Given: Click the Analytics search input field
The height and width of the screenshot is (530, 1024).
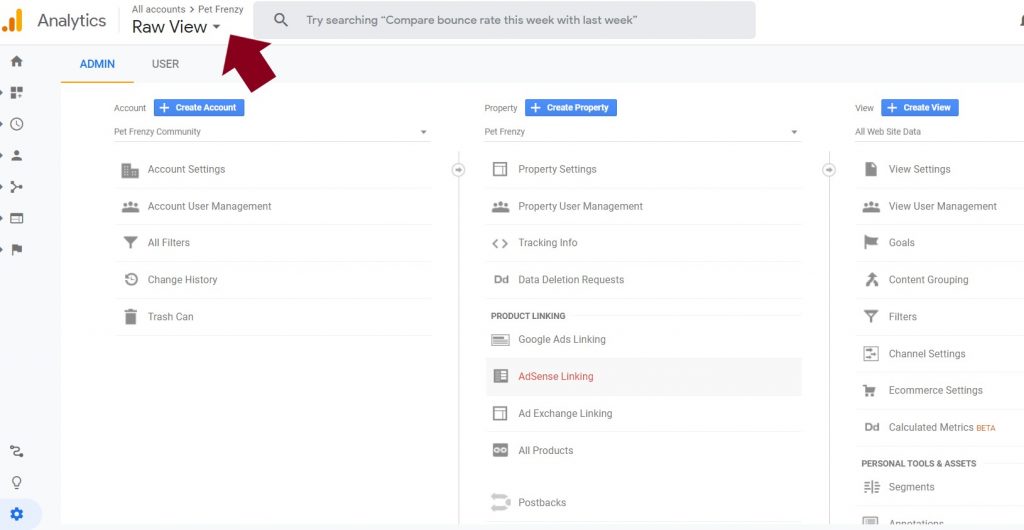Looking at the screenshot, I should pos(504,20).
